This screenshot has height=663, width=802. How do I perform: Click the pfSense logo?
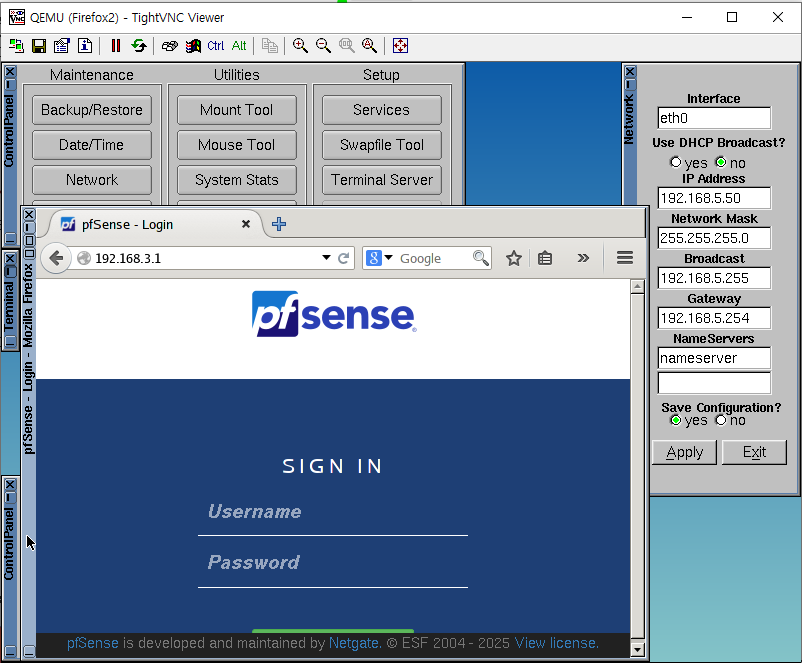click(x=334, y=314)
